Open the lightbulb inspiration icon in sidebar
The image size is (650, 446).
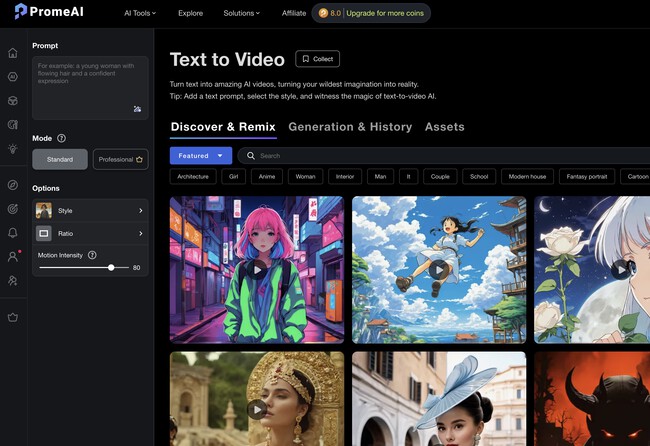pyautogui.click(x=13, y=148)
